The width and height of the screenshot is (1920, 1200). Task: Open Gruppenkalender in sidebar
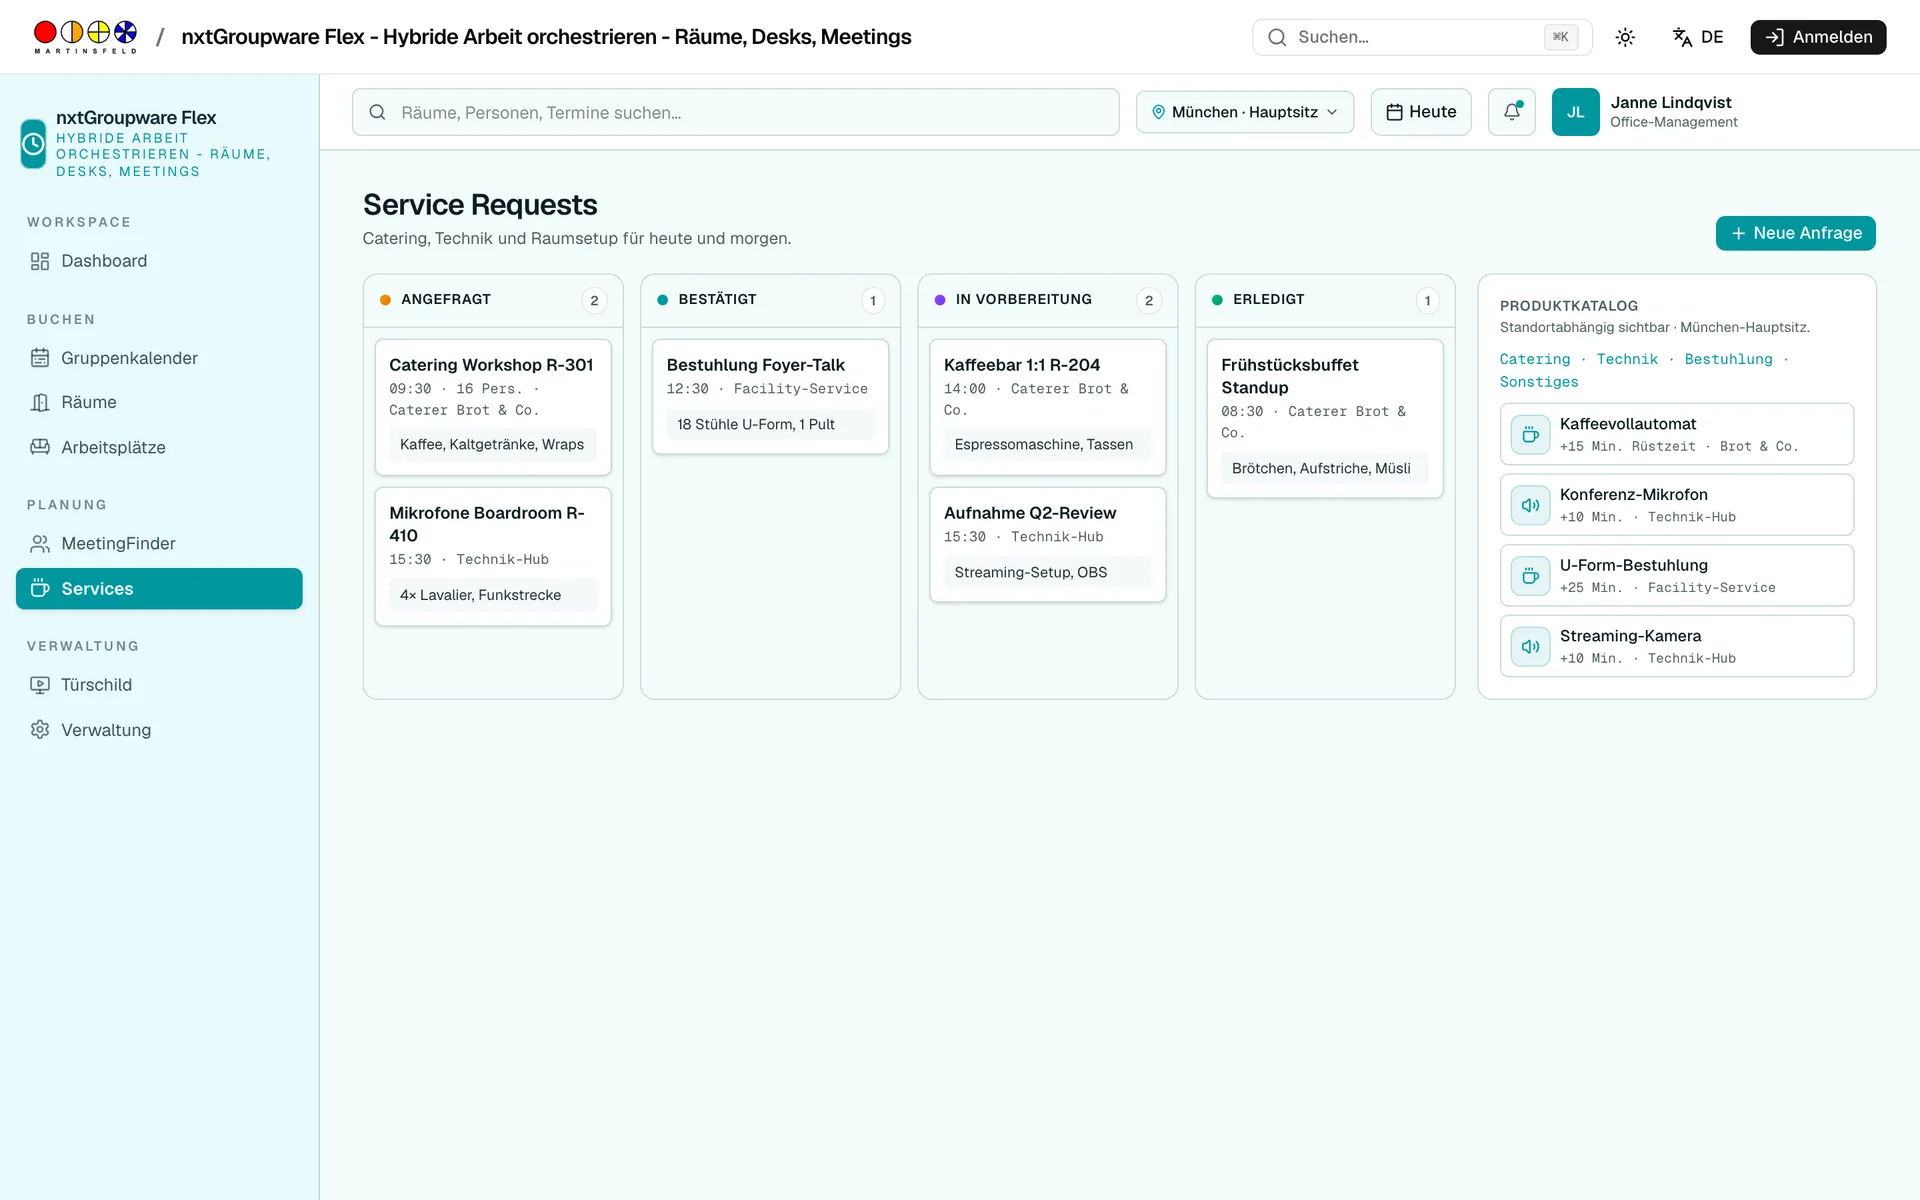coord(159,358)
